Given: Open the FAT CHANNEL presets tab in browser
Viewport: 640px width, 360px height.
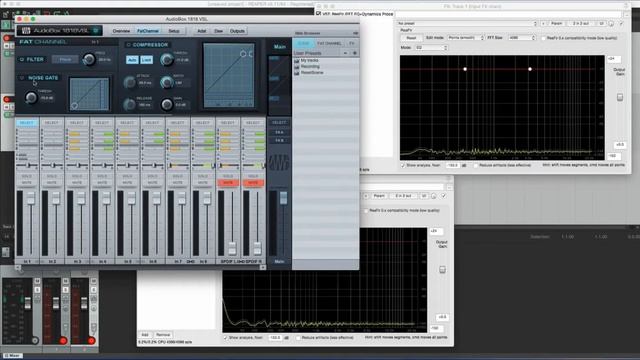Looking at the screenshot, I should (329, 43).
